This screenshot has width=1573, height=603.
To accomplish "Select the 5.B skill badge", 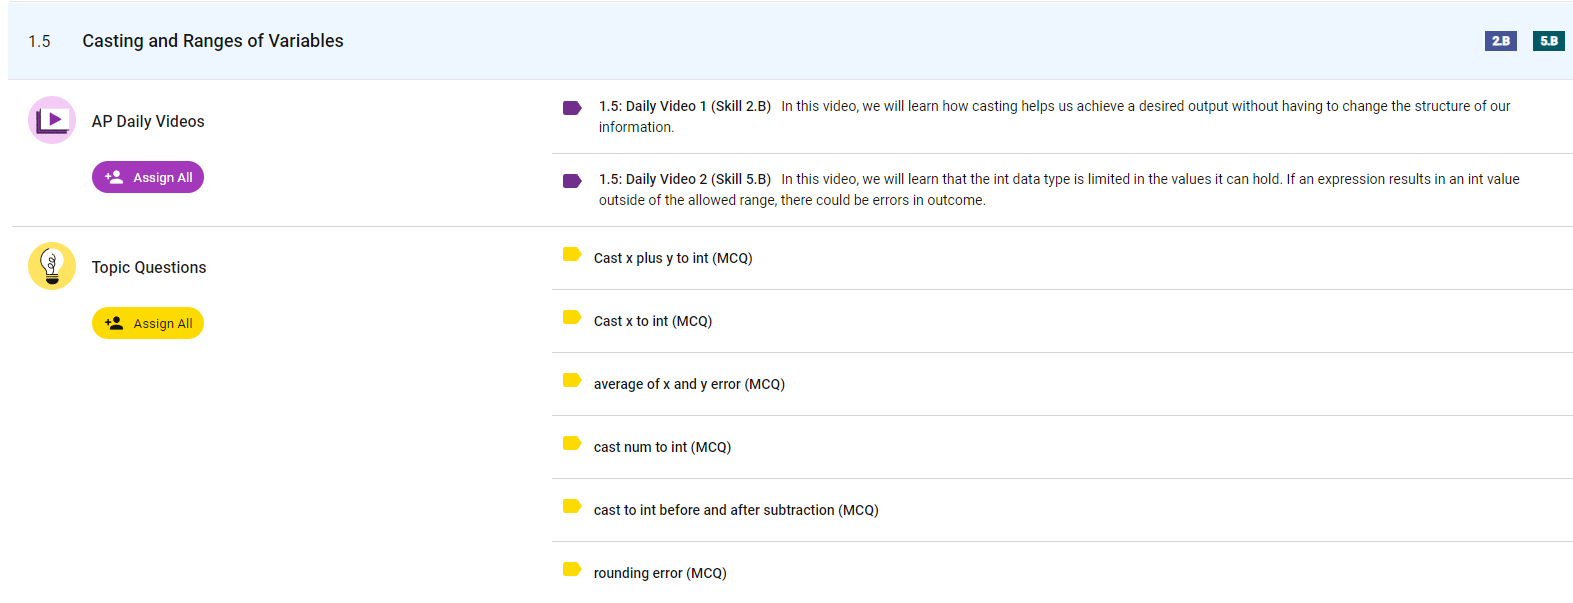I will 1548,41.
